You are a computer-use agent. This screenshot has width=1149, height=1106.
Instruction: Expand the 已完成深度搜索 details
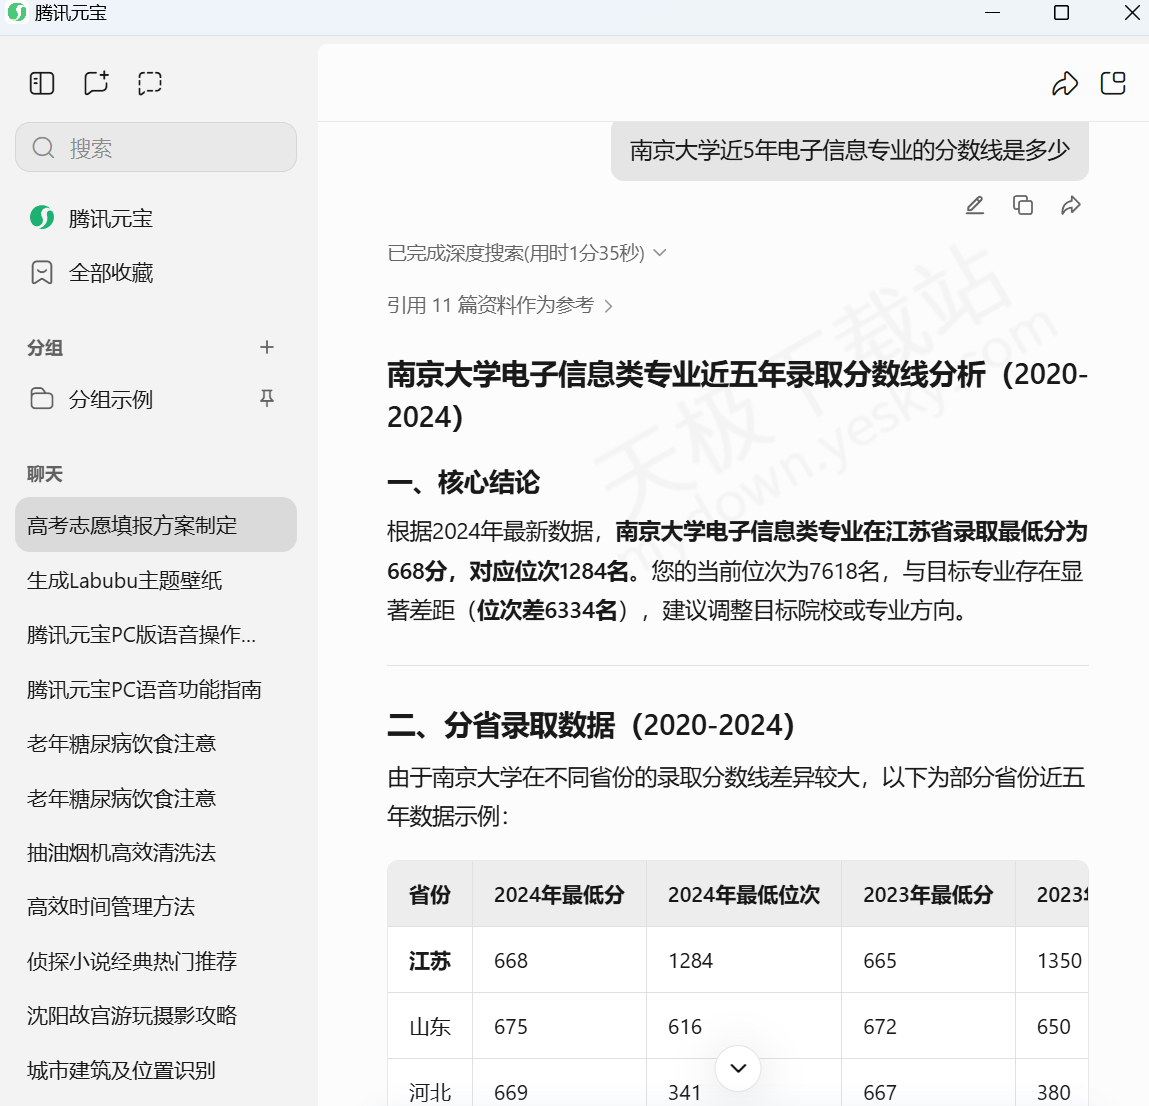pyautogui.click(x=527, y=253)
